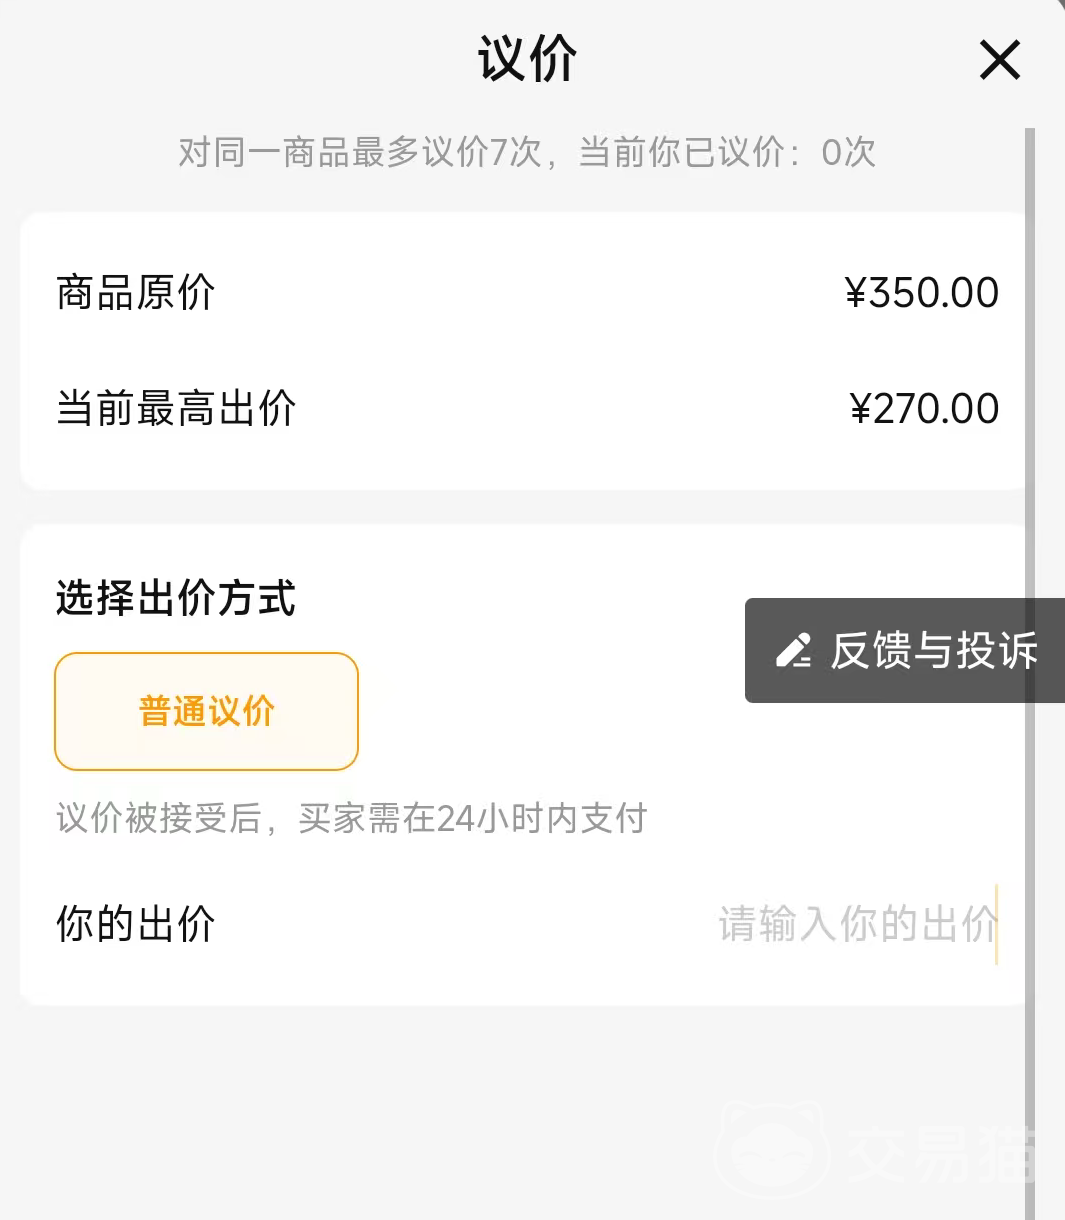This screenshot has width=1065, height=1220.
Task: Click the ¥350.00 original price
Action: click(921, 293)
